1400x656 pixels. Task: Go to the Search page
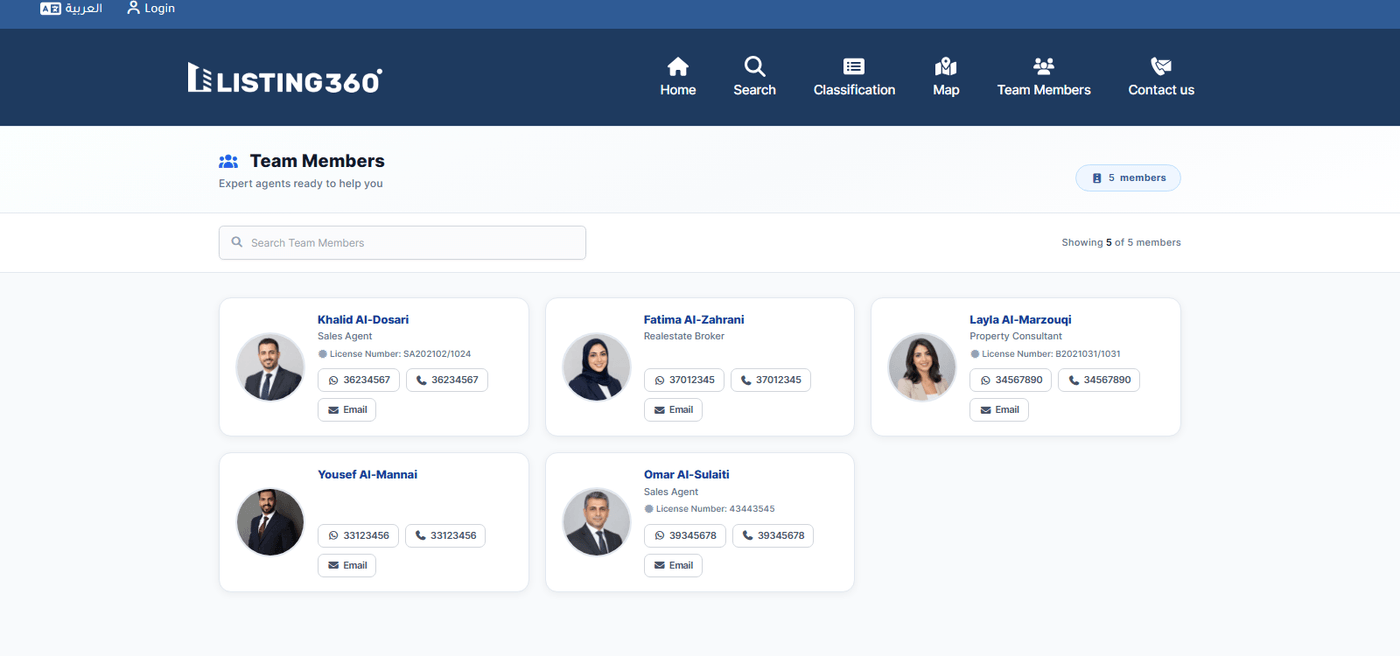pyautogui.click(x=754, y=77)
